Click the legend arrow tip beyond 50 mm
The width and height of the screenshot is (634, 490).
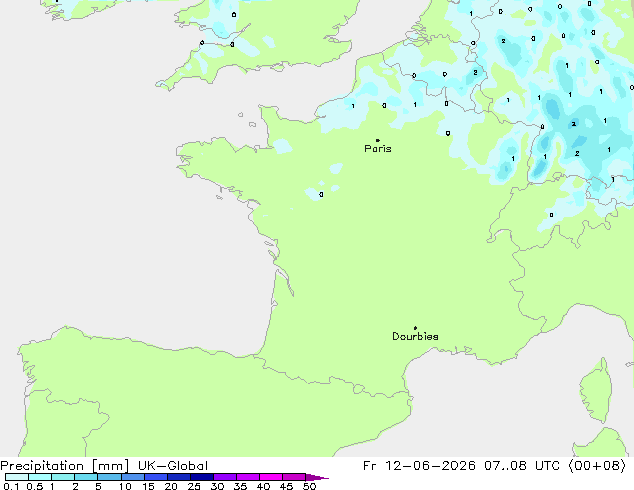[x=317, y=477]
